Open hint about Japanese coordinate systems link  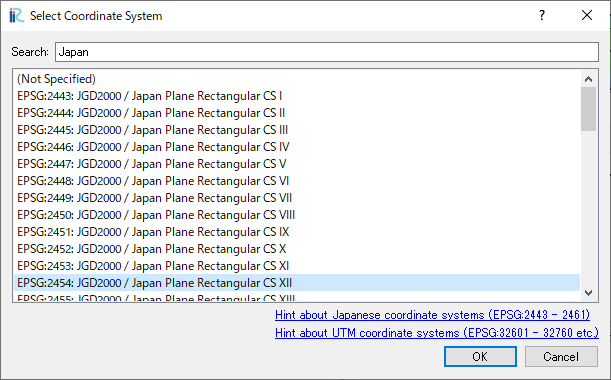(433, 315)
